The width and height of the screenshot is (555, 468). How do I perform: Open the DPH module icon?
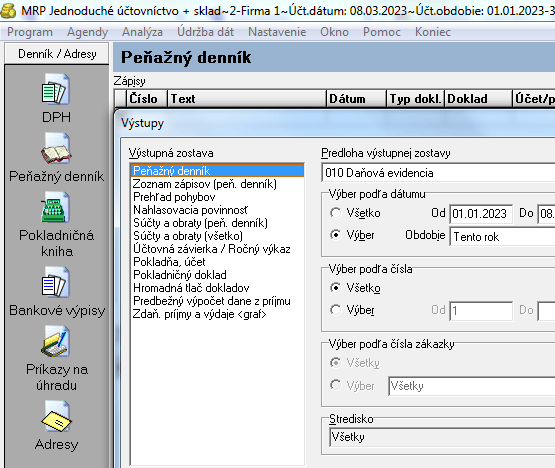click(56, 89)
